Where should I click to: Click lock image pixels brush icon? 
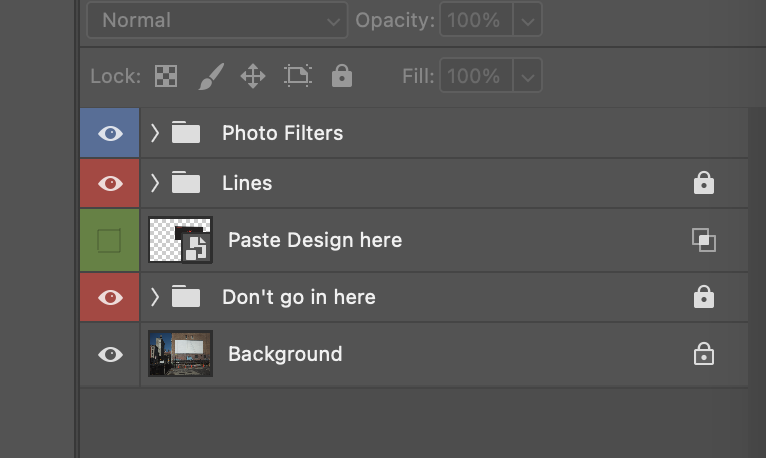point(210,76)
